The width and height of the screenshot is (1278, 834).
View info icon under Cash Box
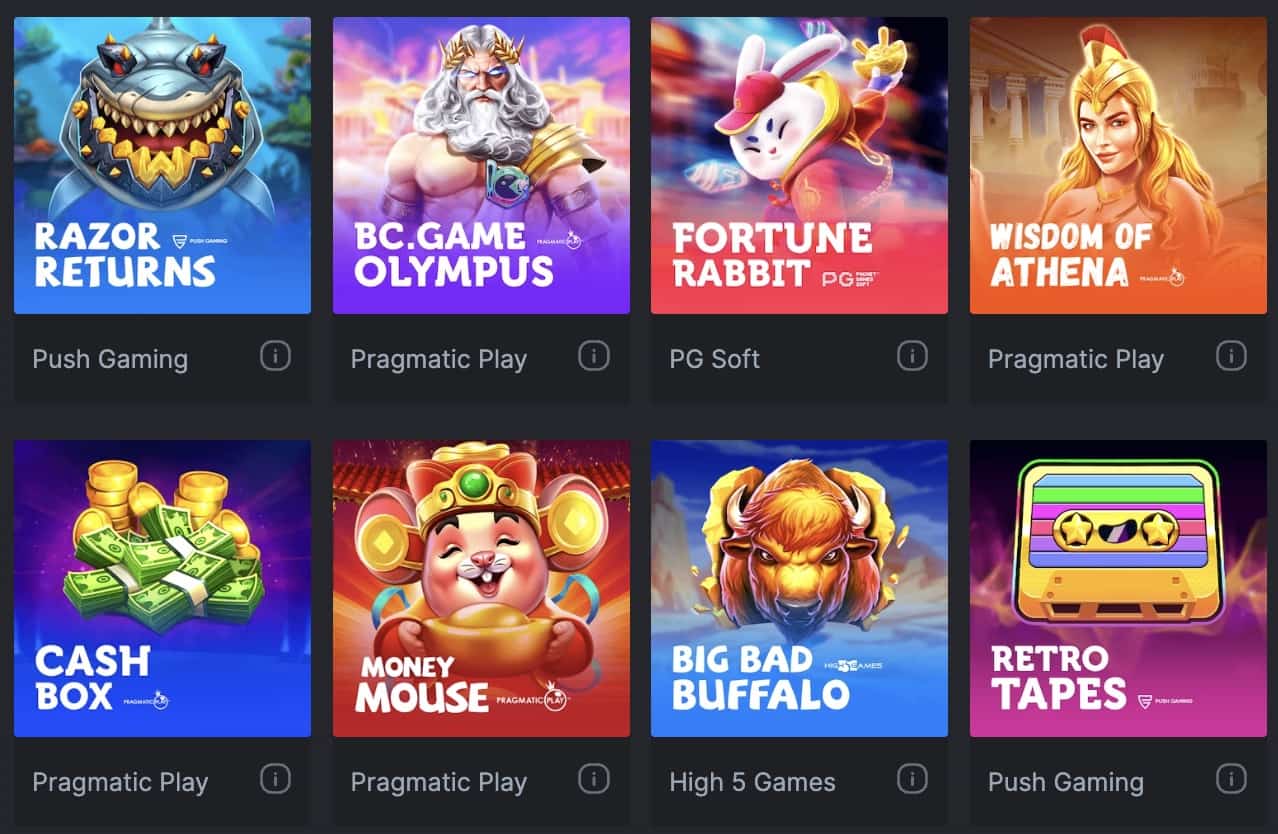coord(275,778)
